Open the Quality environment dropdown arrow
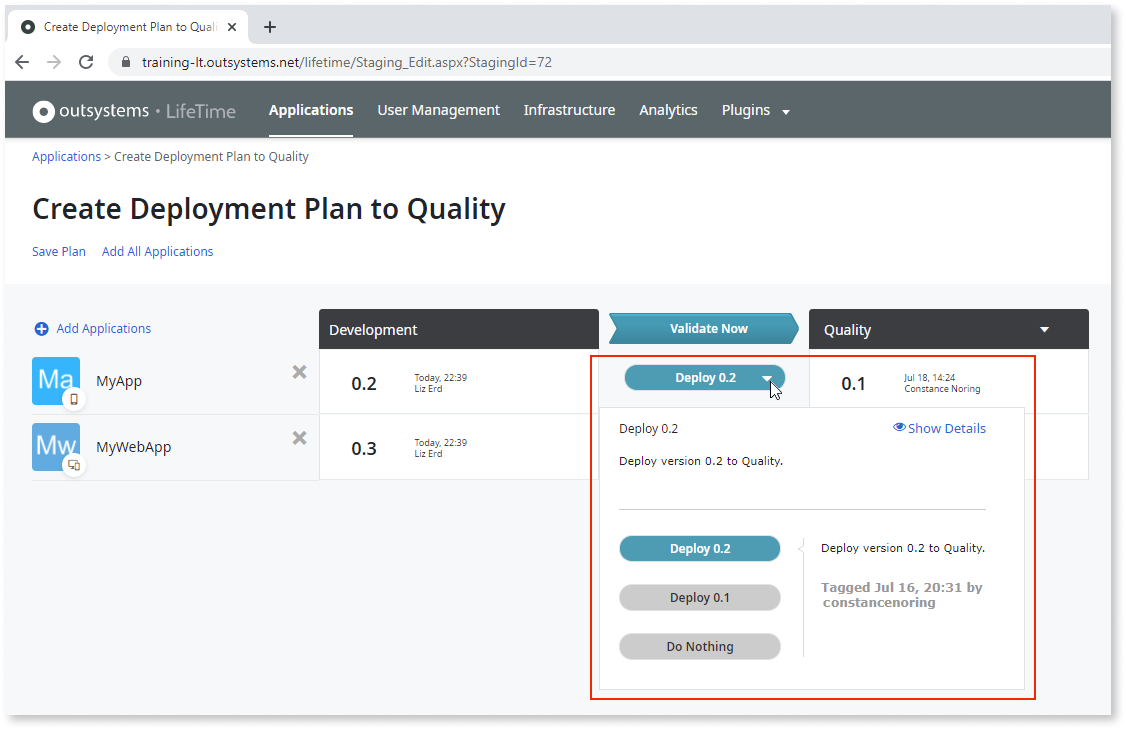This screenshot has width=1126, height=730. pyautogui.click(x=1044, y=328)
